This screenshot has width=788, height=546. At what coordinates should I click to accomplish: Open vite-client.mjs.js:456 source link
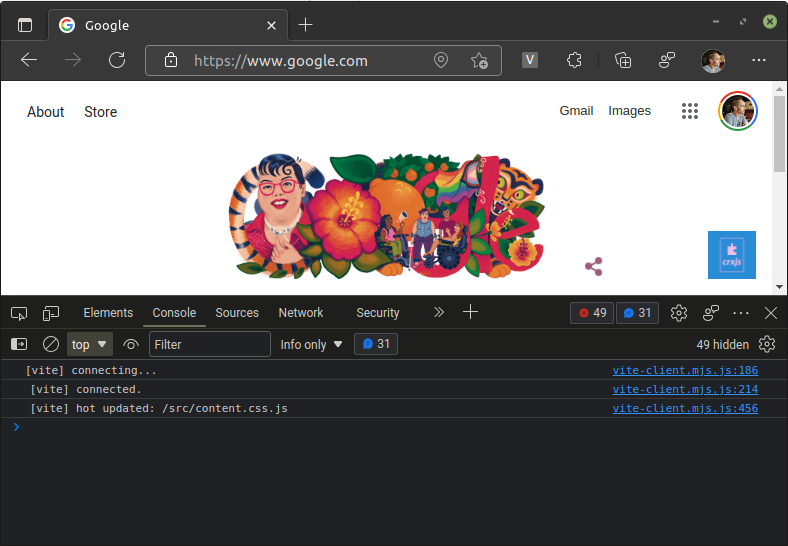click(x=685, y=408)
